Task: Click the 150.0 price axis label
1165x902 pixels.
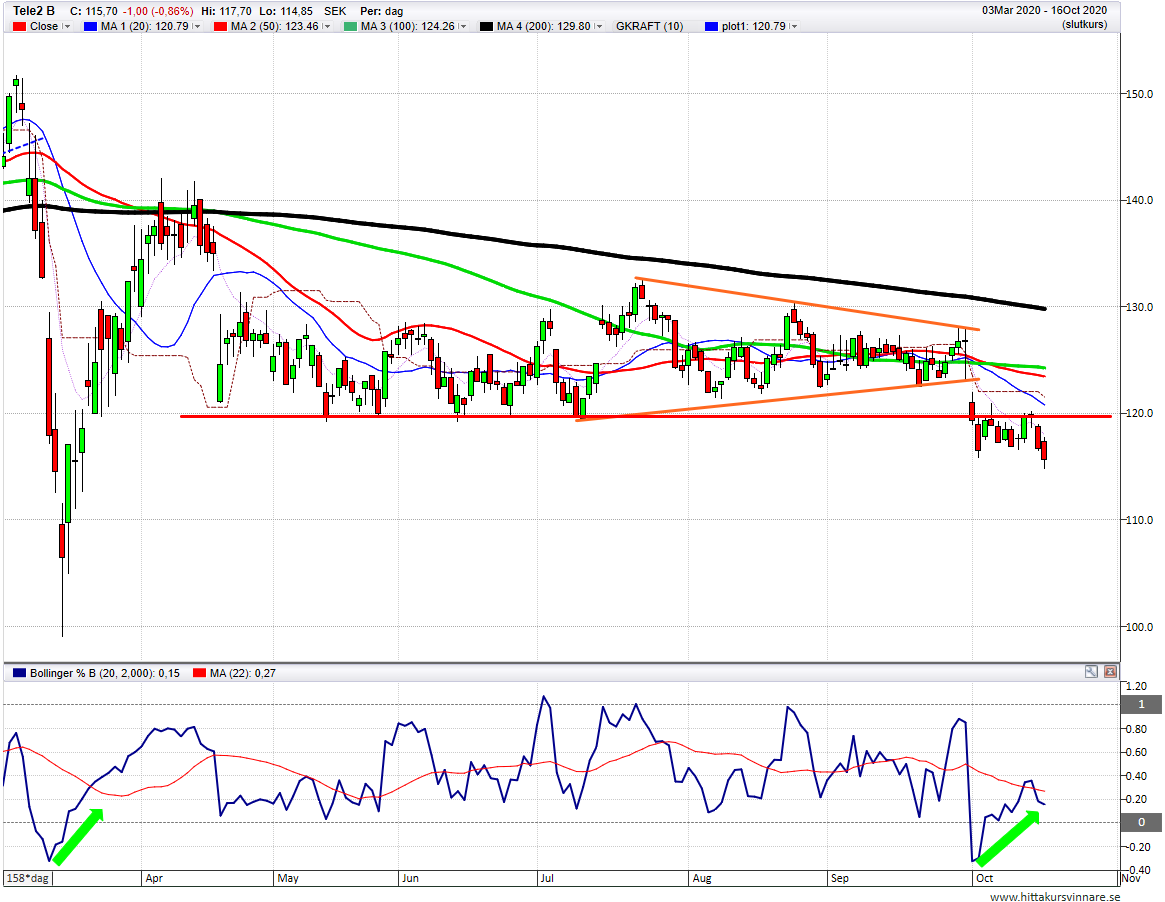Action: [1140, 94]
